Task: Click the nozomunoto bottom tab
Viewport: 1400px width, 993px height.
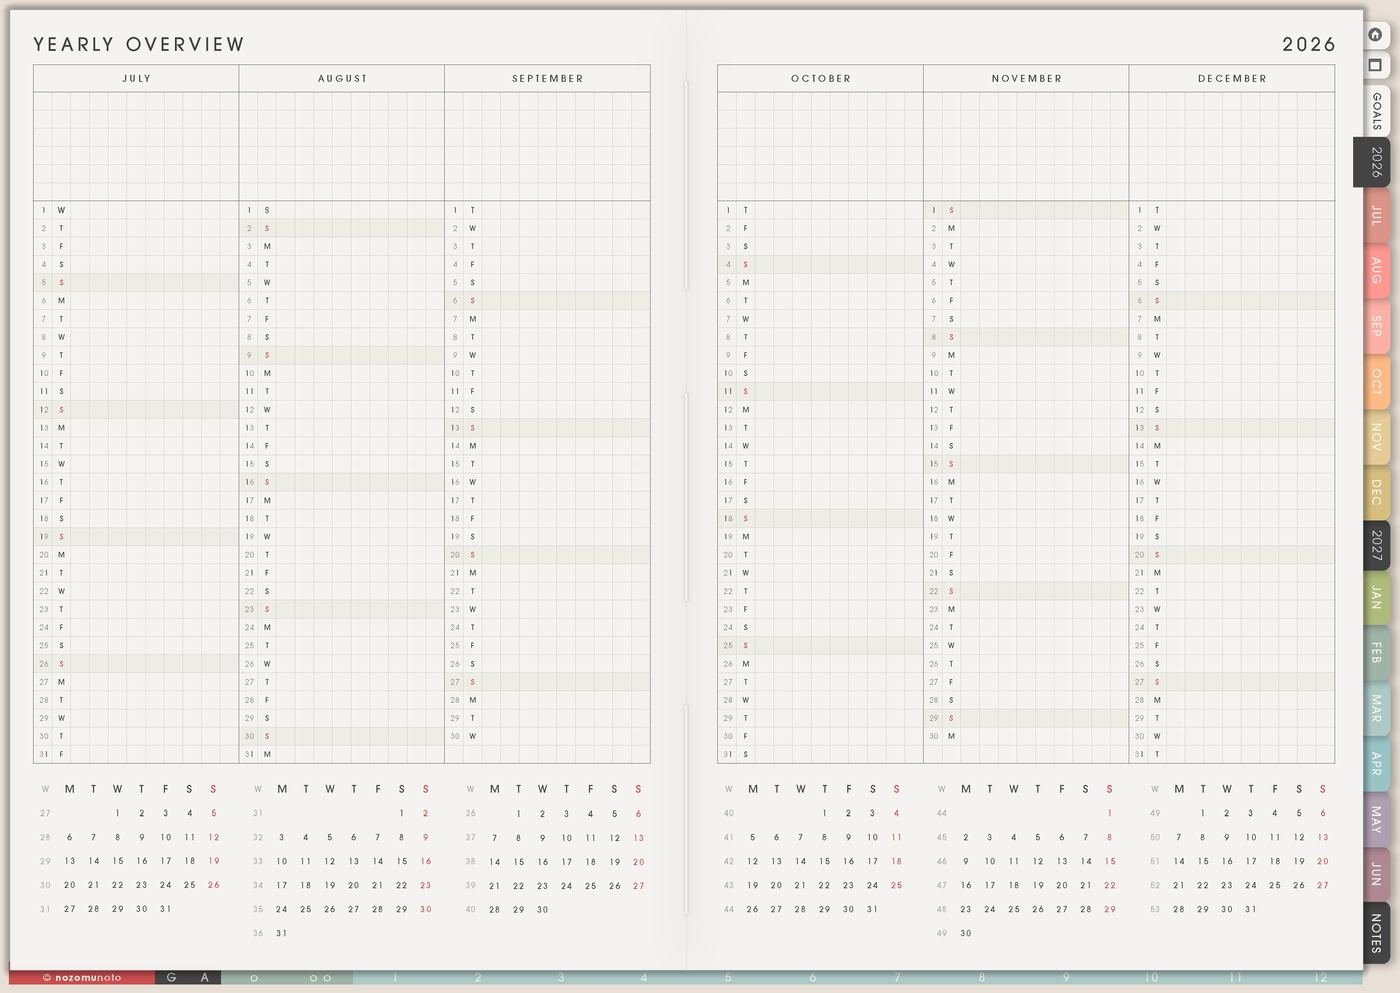Action: tap(82, 977)
